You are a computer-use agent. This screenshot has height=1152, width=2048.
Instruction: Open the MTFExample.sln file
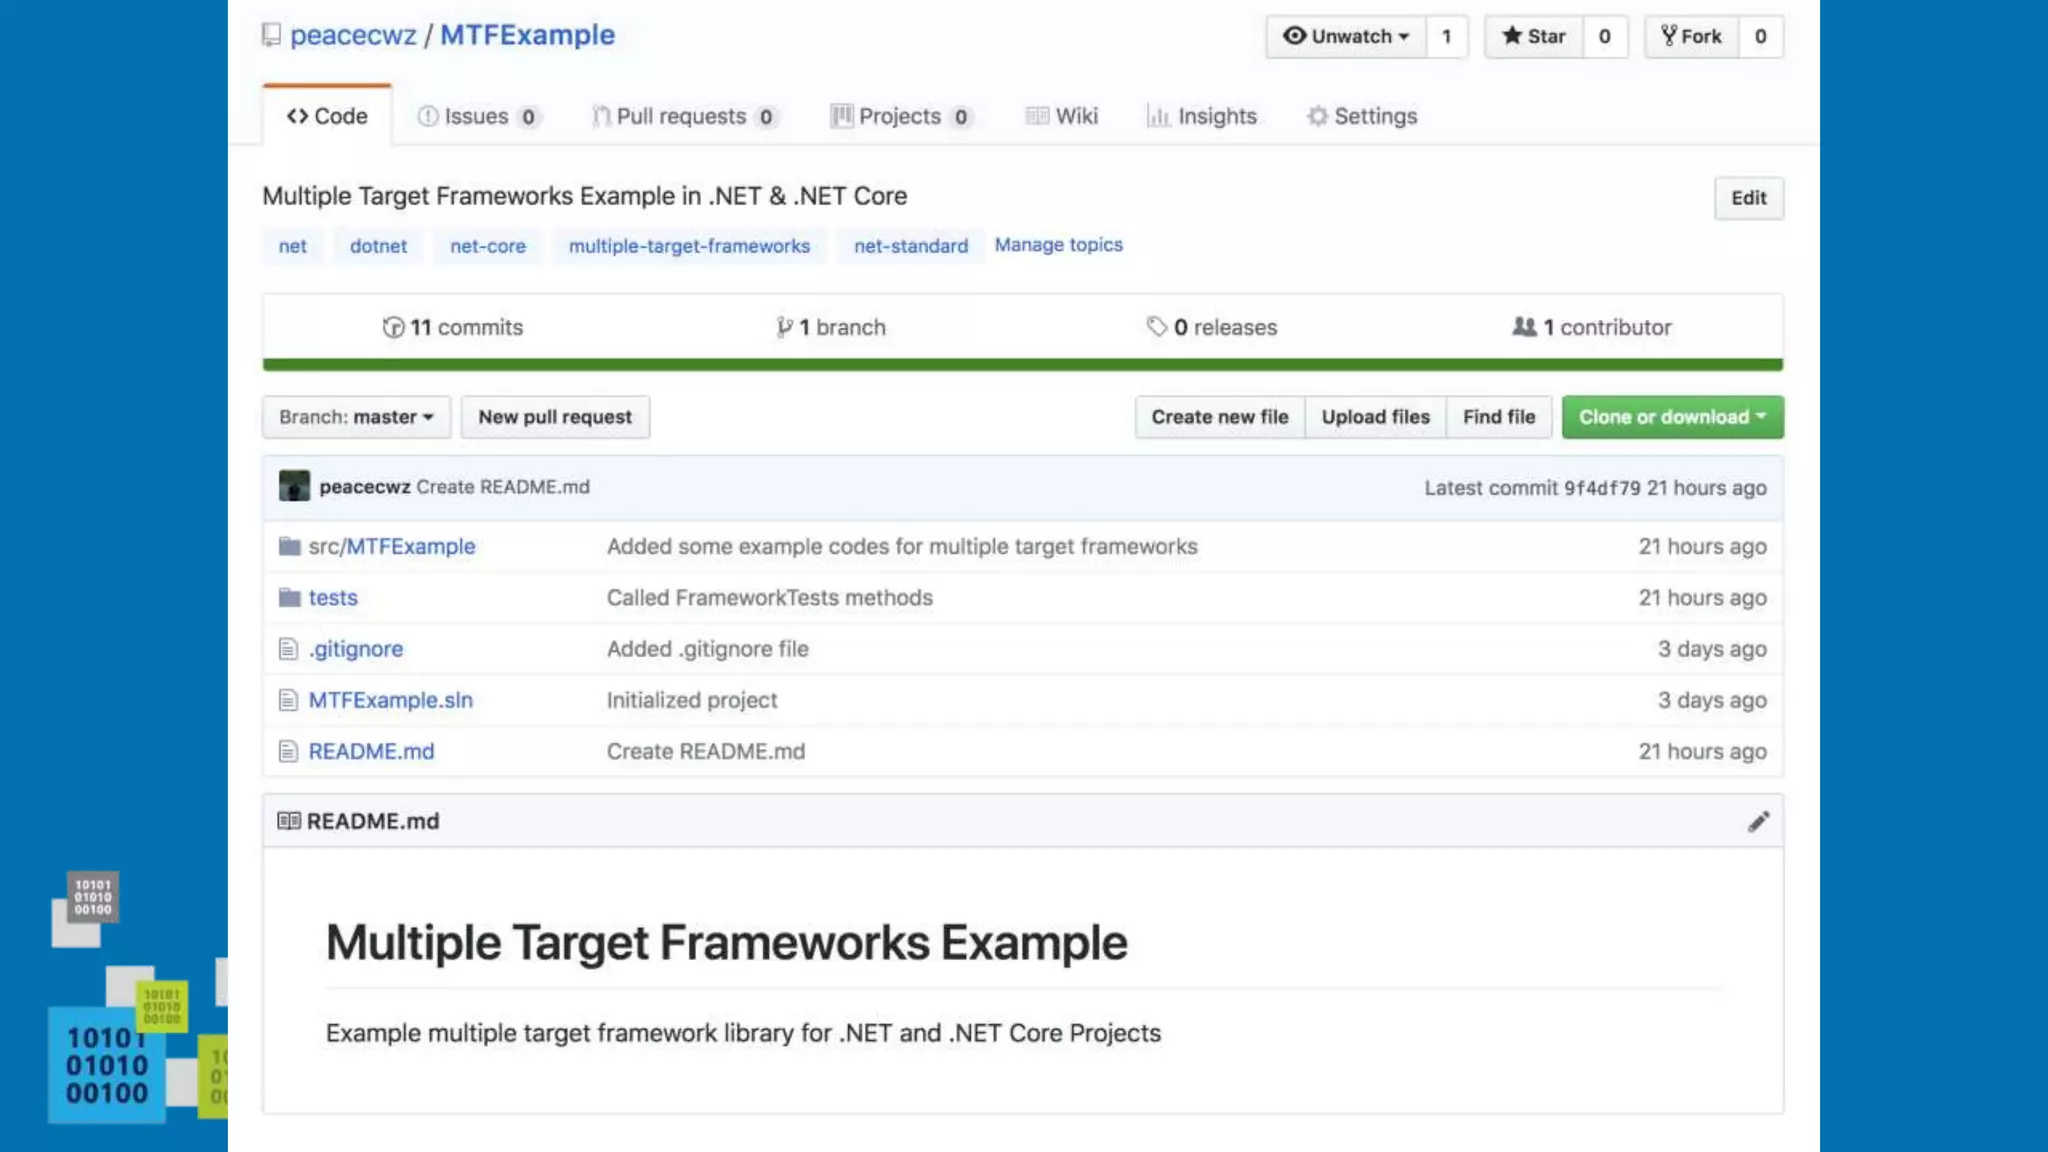(391, 700)
